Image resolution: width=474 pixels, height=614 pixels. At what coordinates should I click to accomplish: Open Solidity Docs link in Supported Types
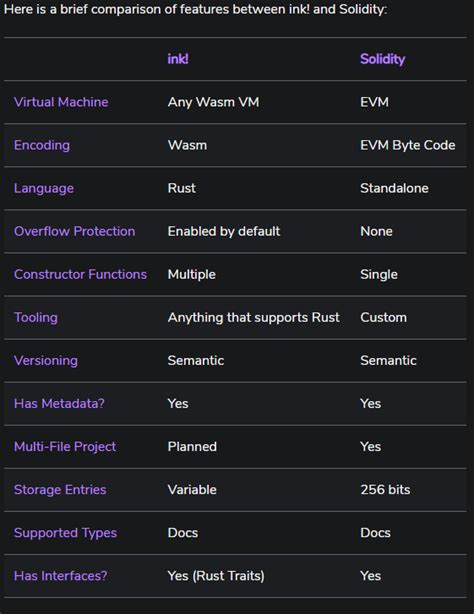click(x=375, y=533)
